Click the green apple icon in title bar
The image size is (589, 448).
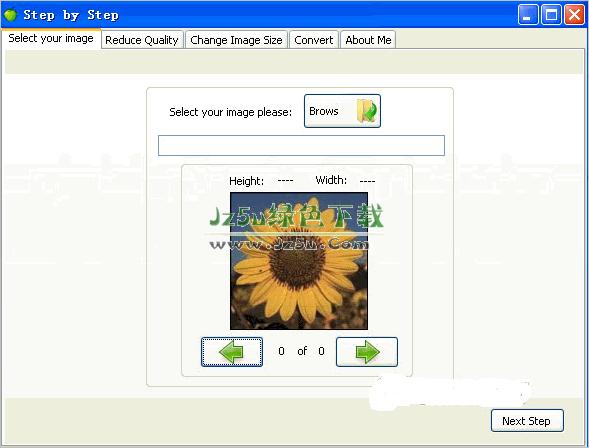(x=11, y=15)
